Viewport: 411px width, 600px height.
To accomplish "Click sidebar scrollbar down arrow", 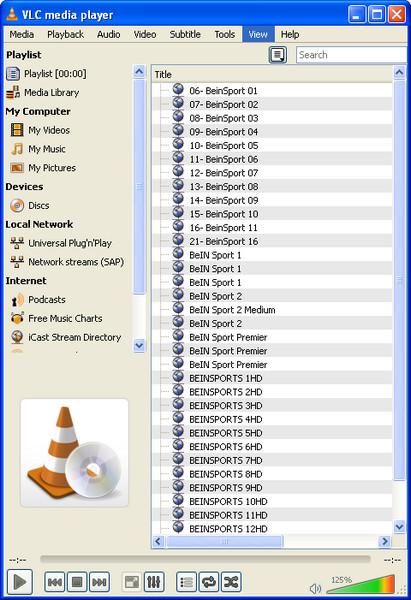I will [x=139, y=346].
